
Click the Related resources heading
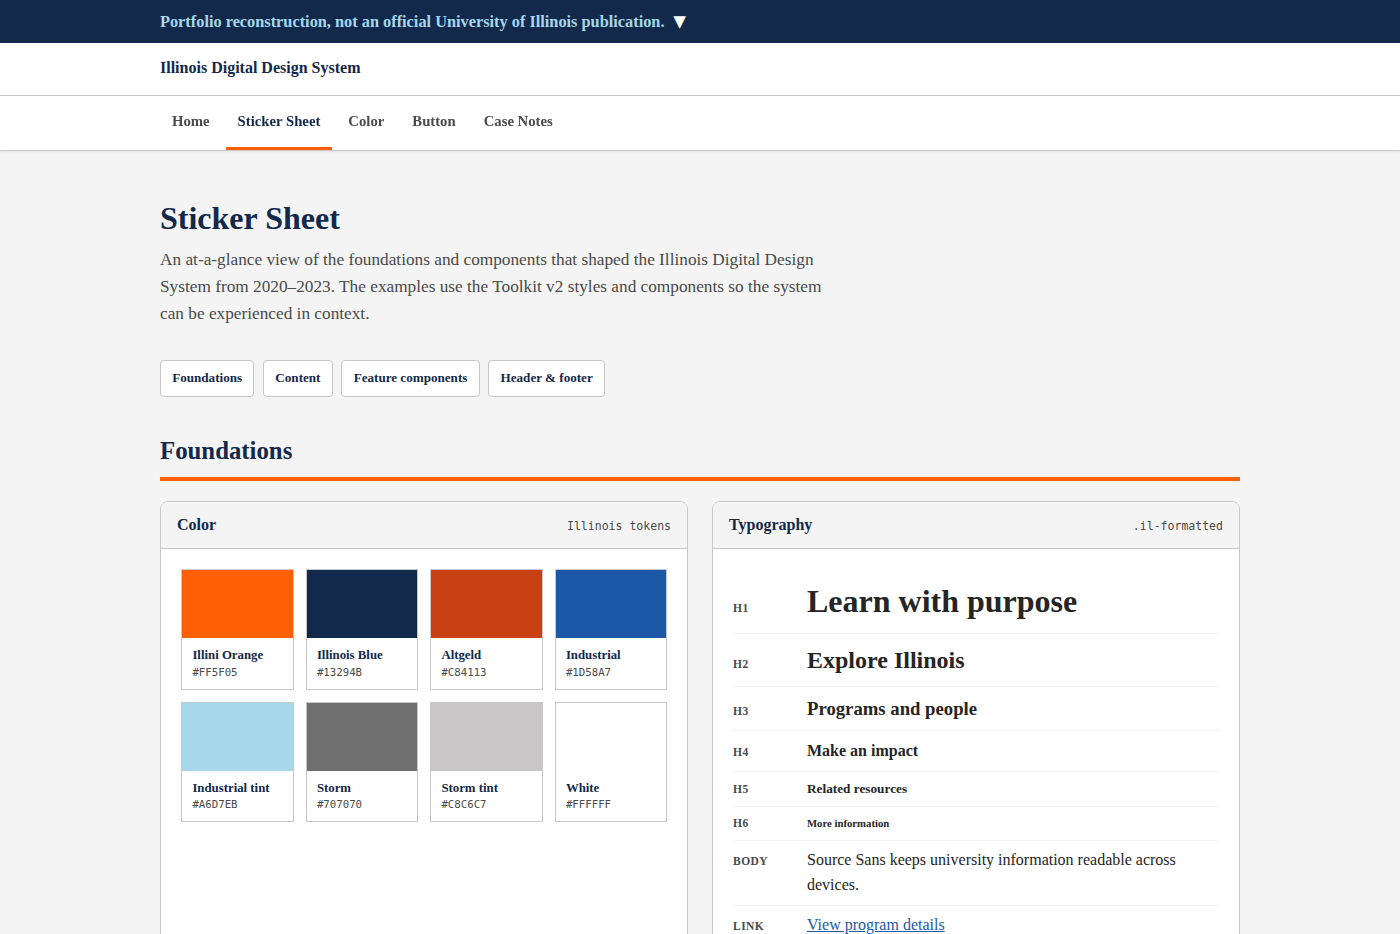tap(857, 789)
